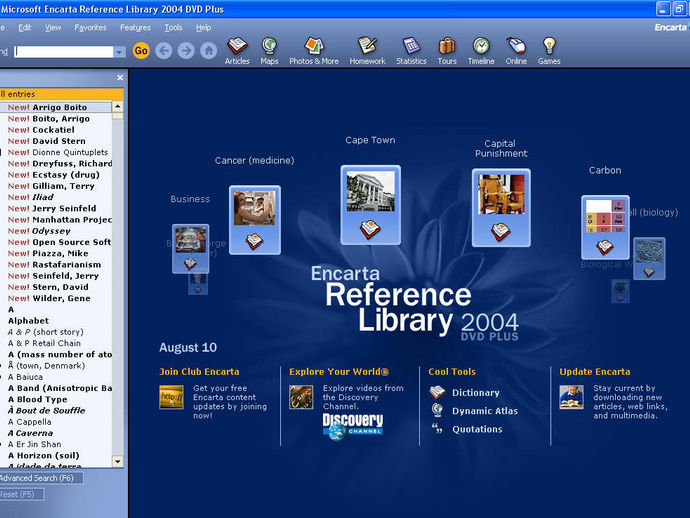This screenshot has height=518, width=690.
Task: Open the Quotations tool
Action: click(477, 429)
